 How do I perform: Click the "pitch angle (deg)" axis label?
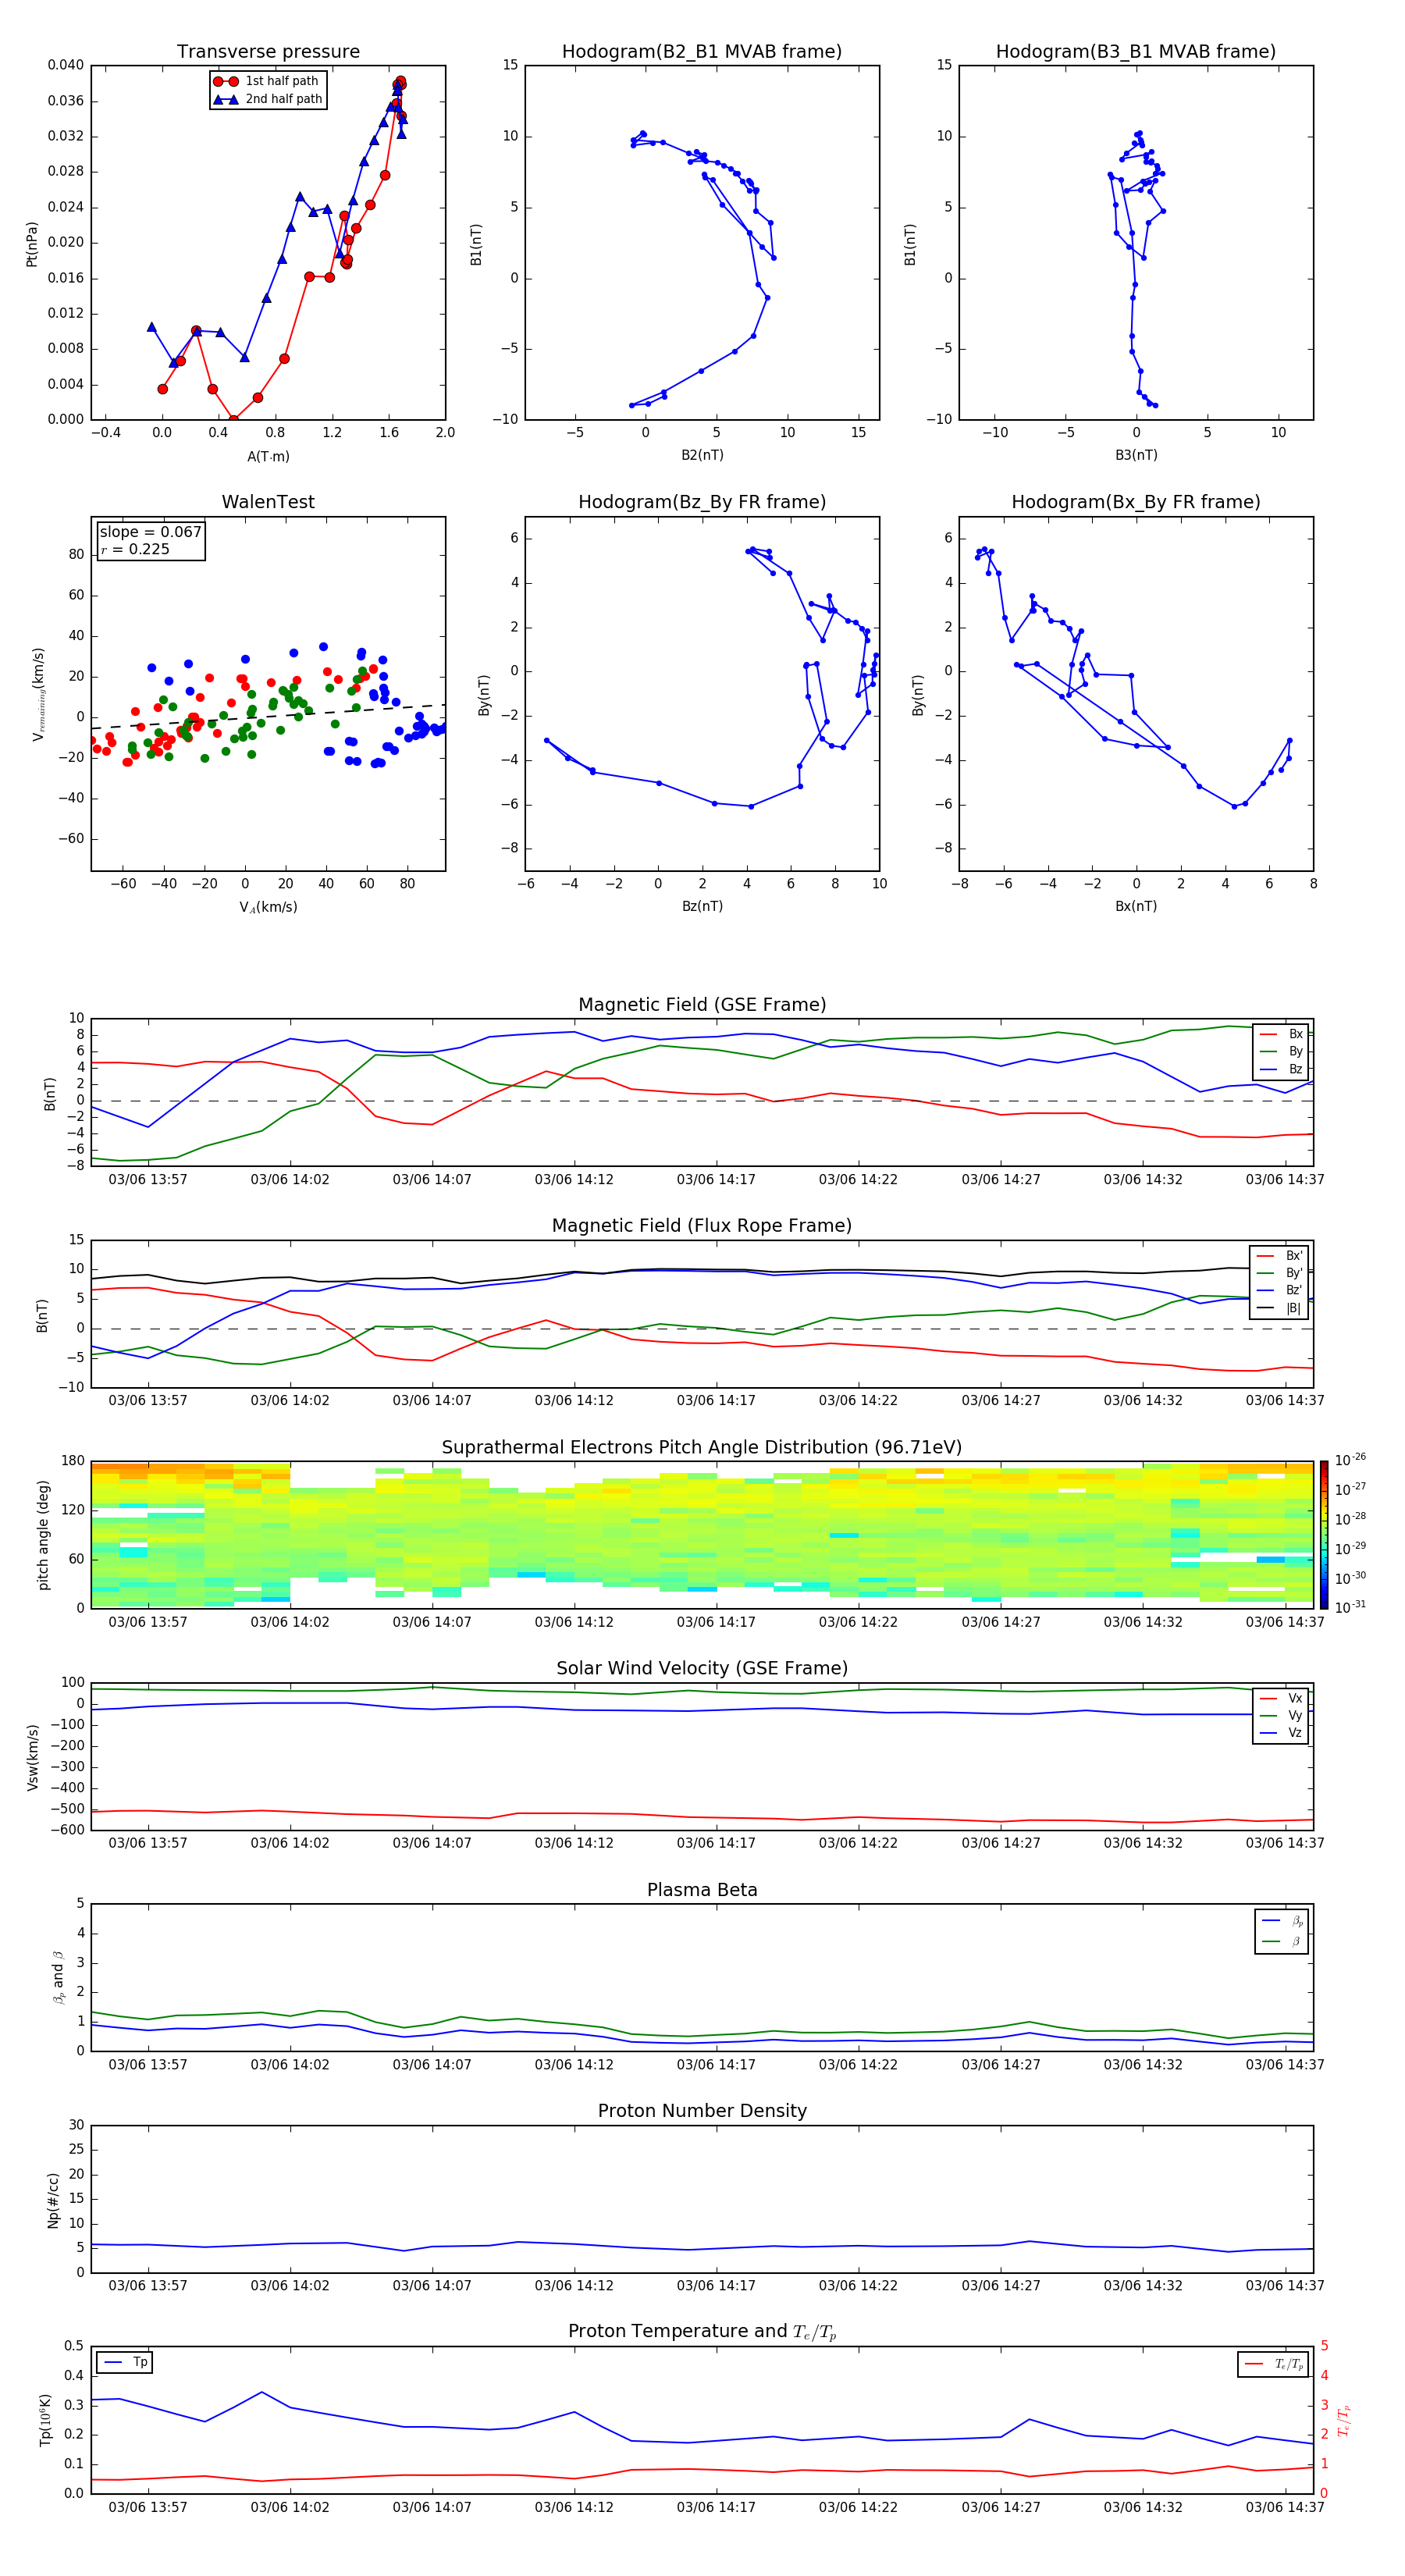[x=43, y=1535]
